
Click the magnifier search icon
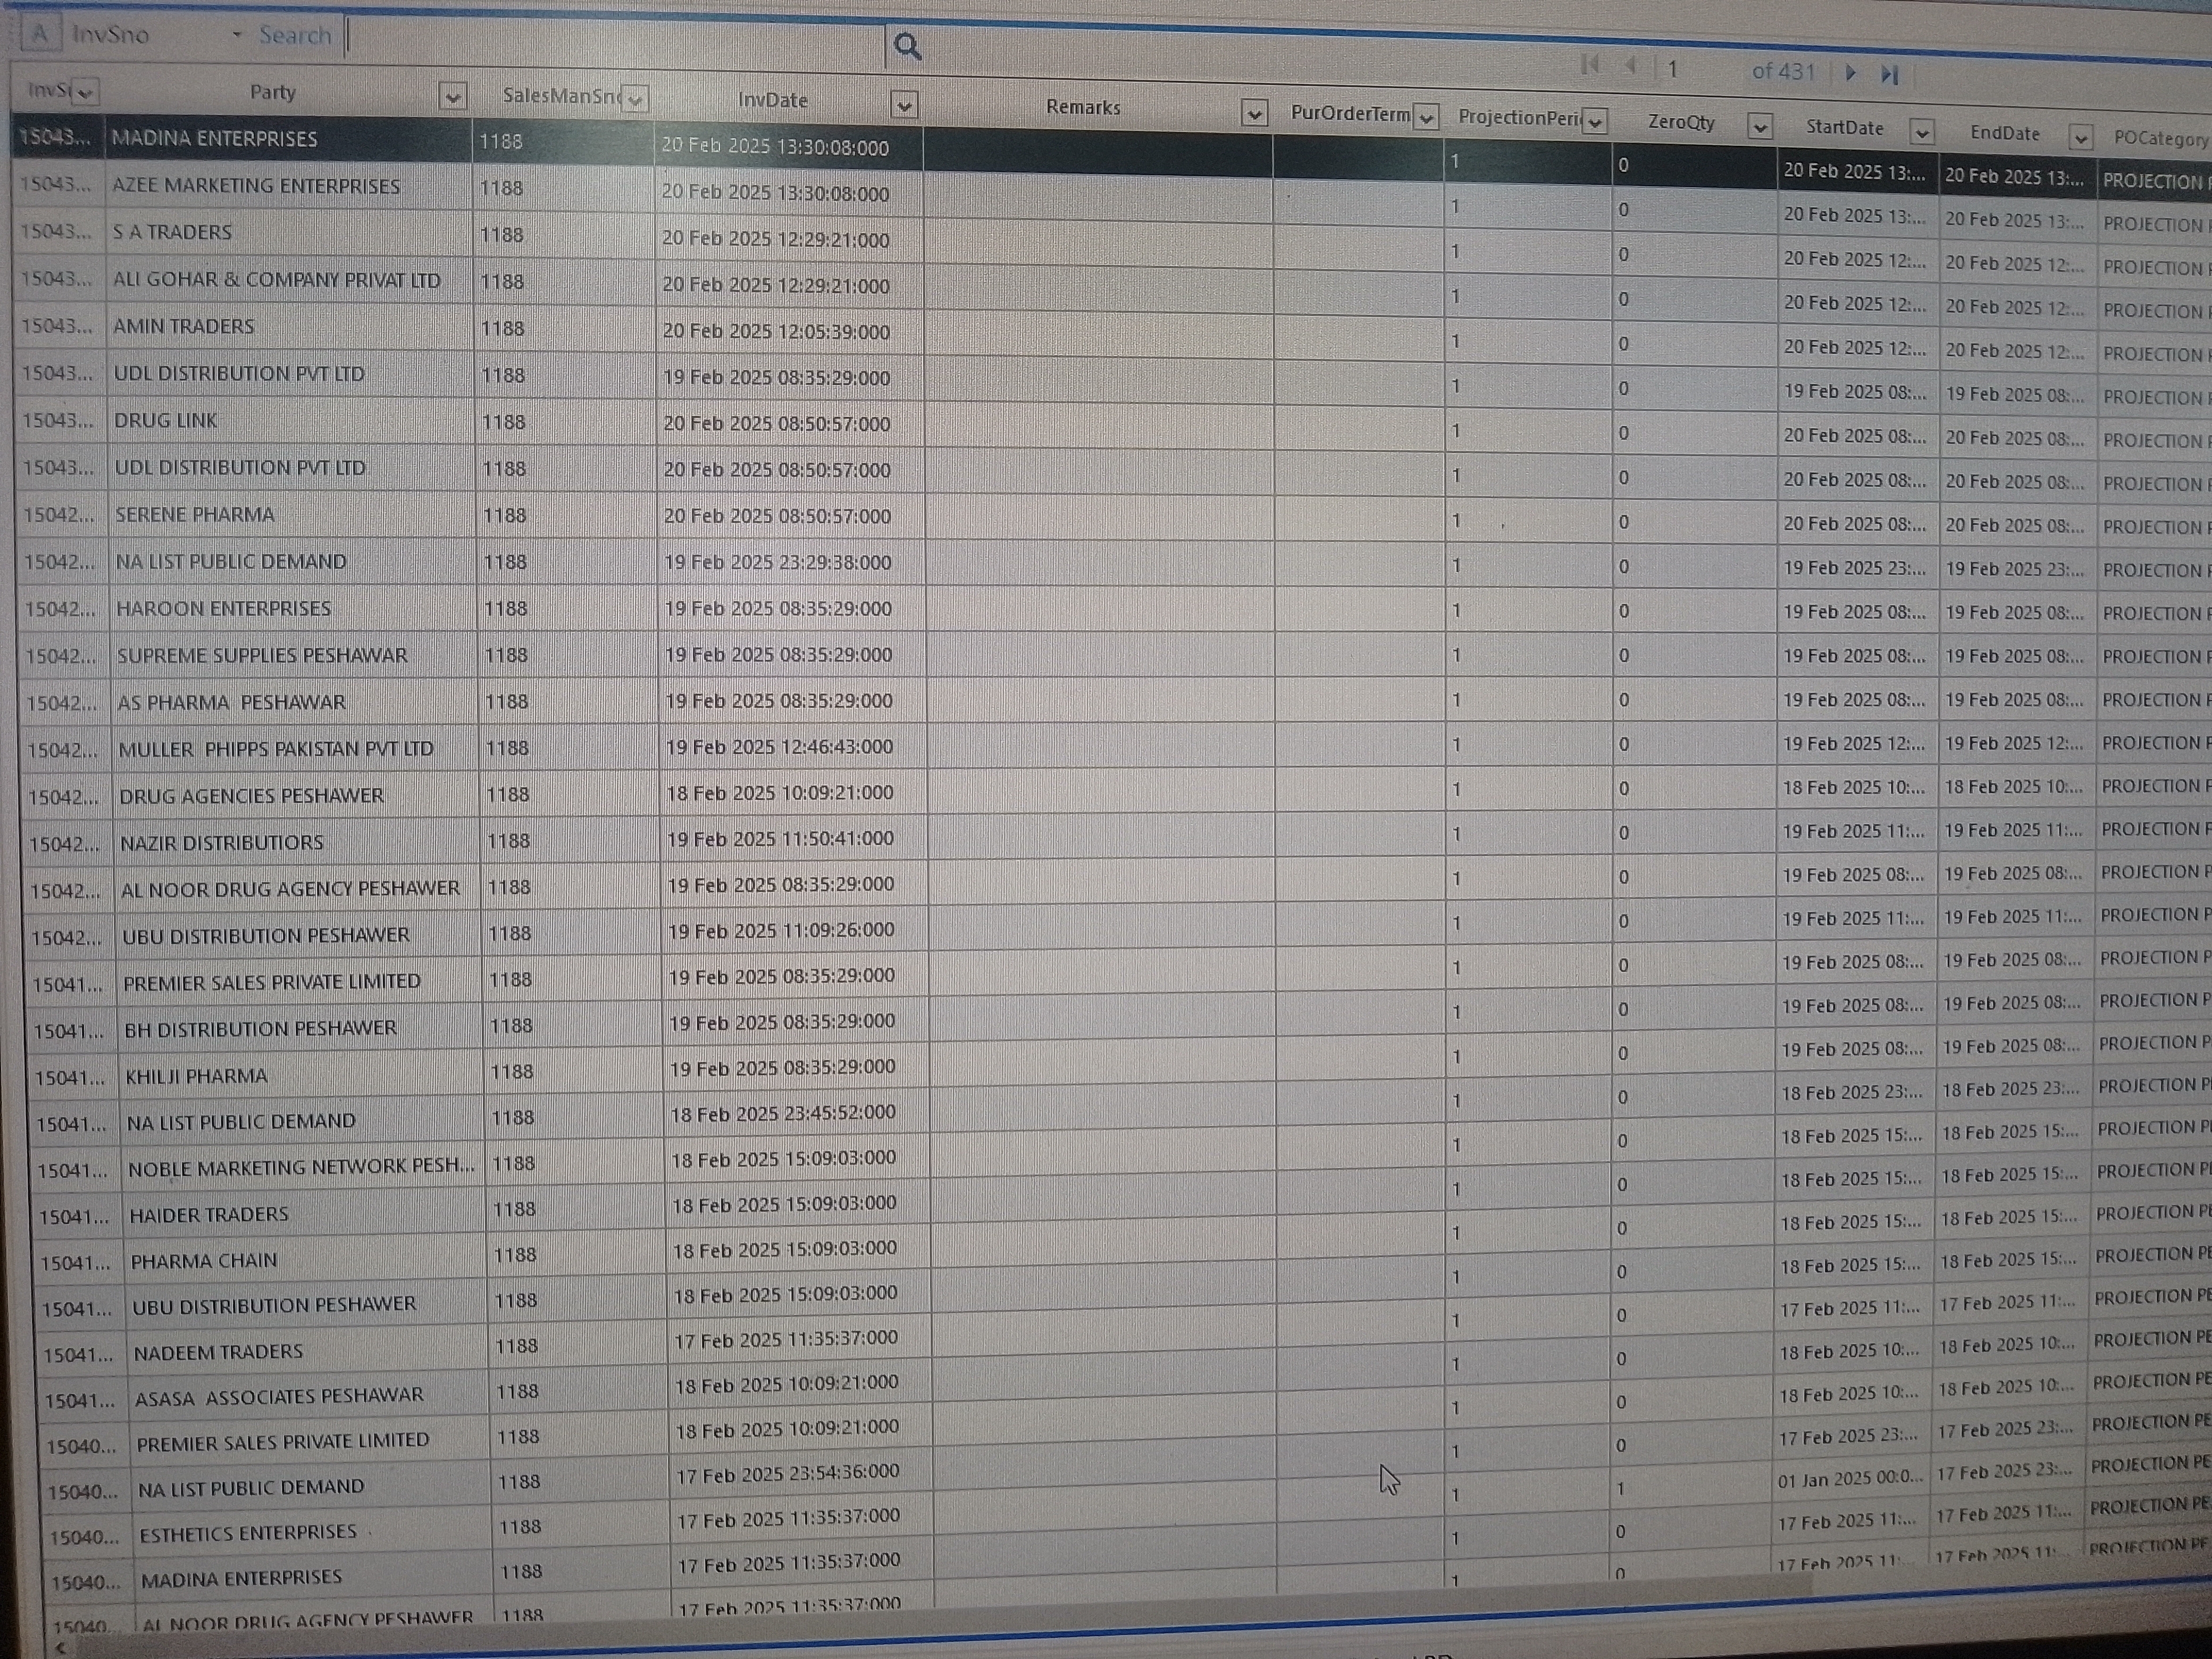coord(907,46)
